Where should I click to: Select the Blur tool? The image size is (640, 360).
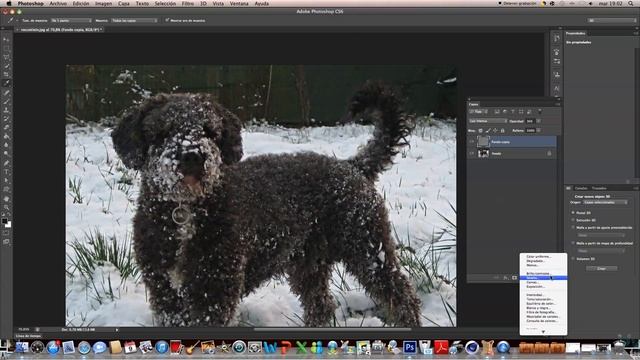[6, 145]
